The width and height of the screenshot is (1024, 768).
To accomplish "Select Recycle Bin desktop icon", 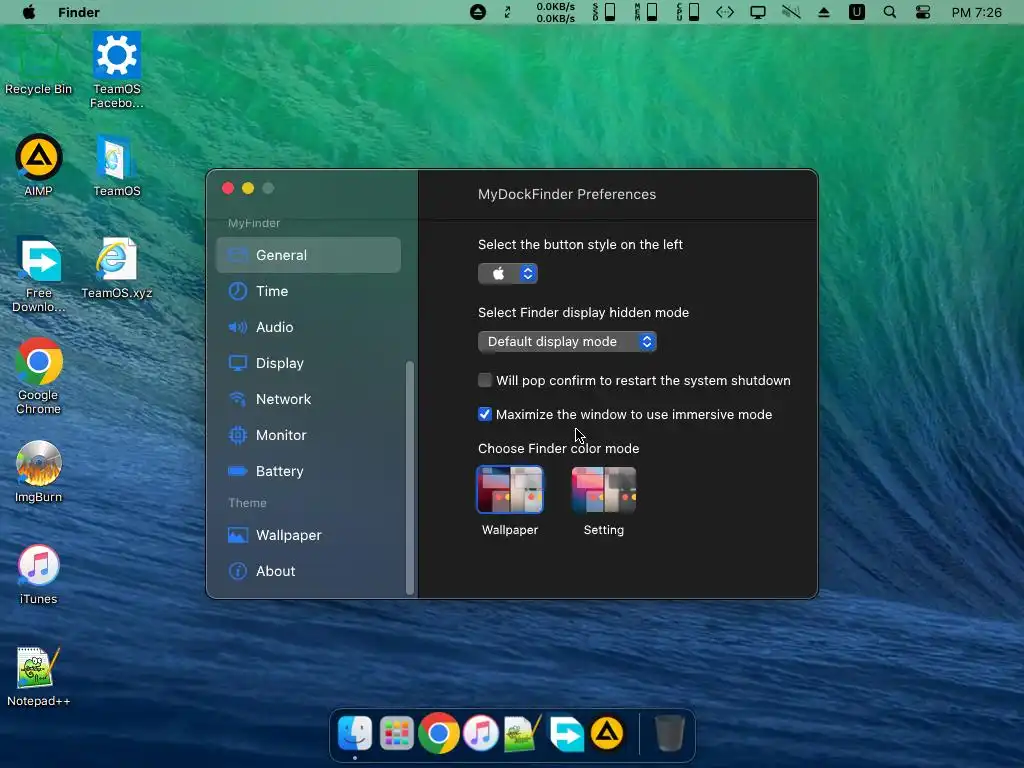I will pos(39,65).
